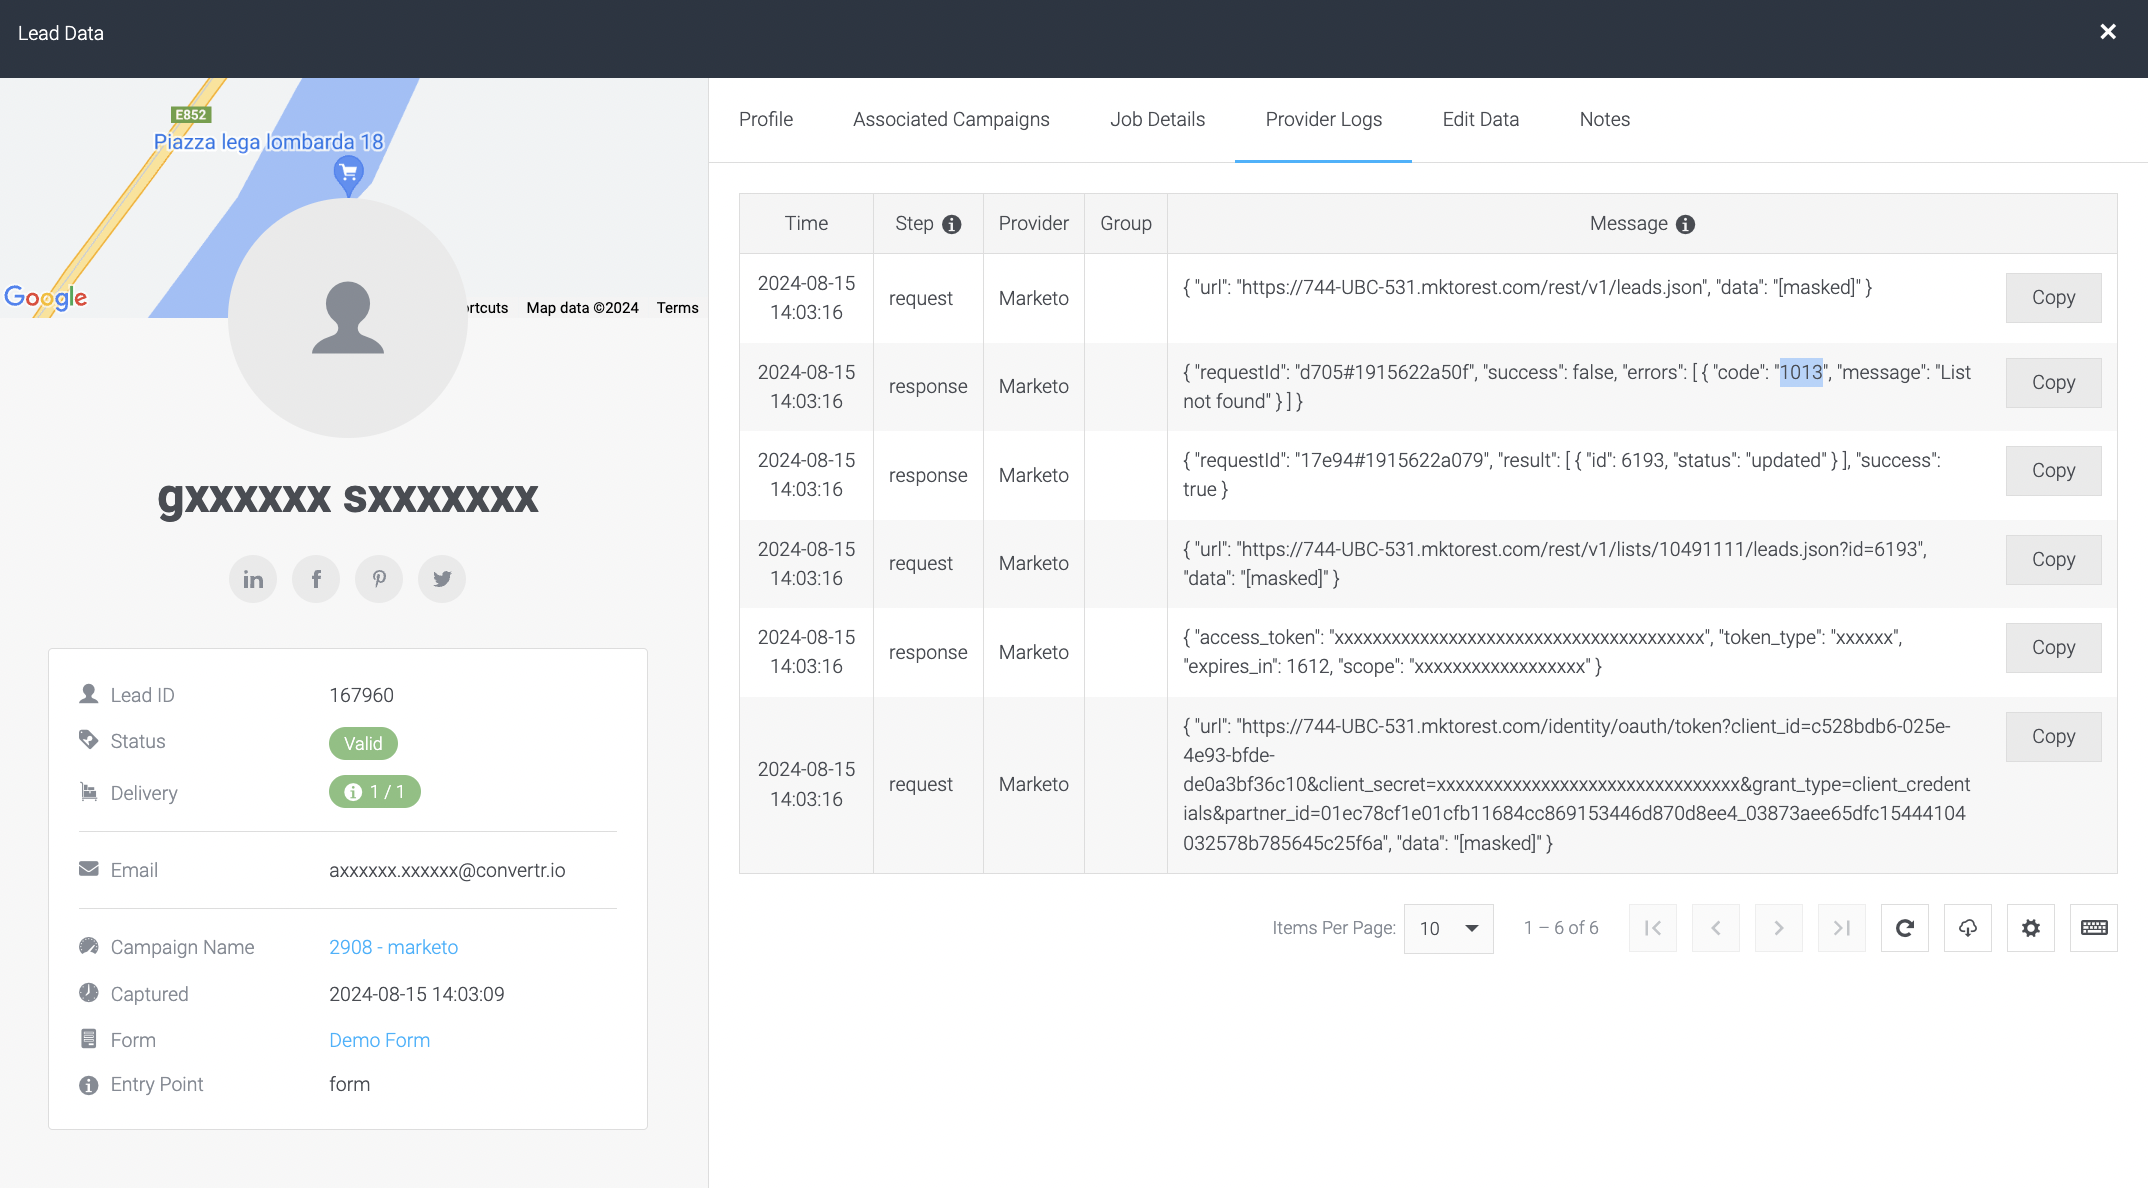
Task: Close the Lead Data dialog
Action: click(2107, 32)
